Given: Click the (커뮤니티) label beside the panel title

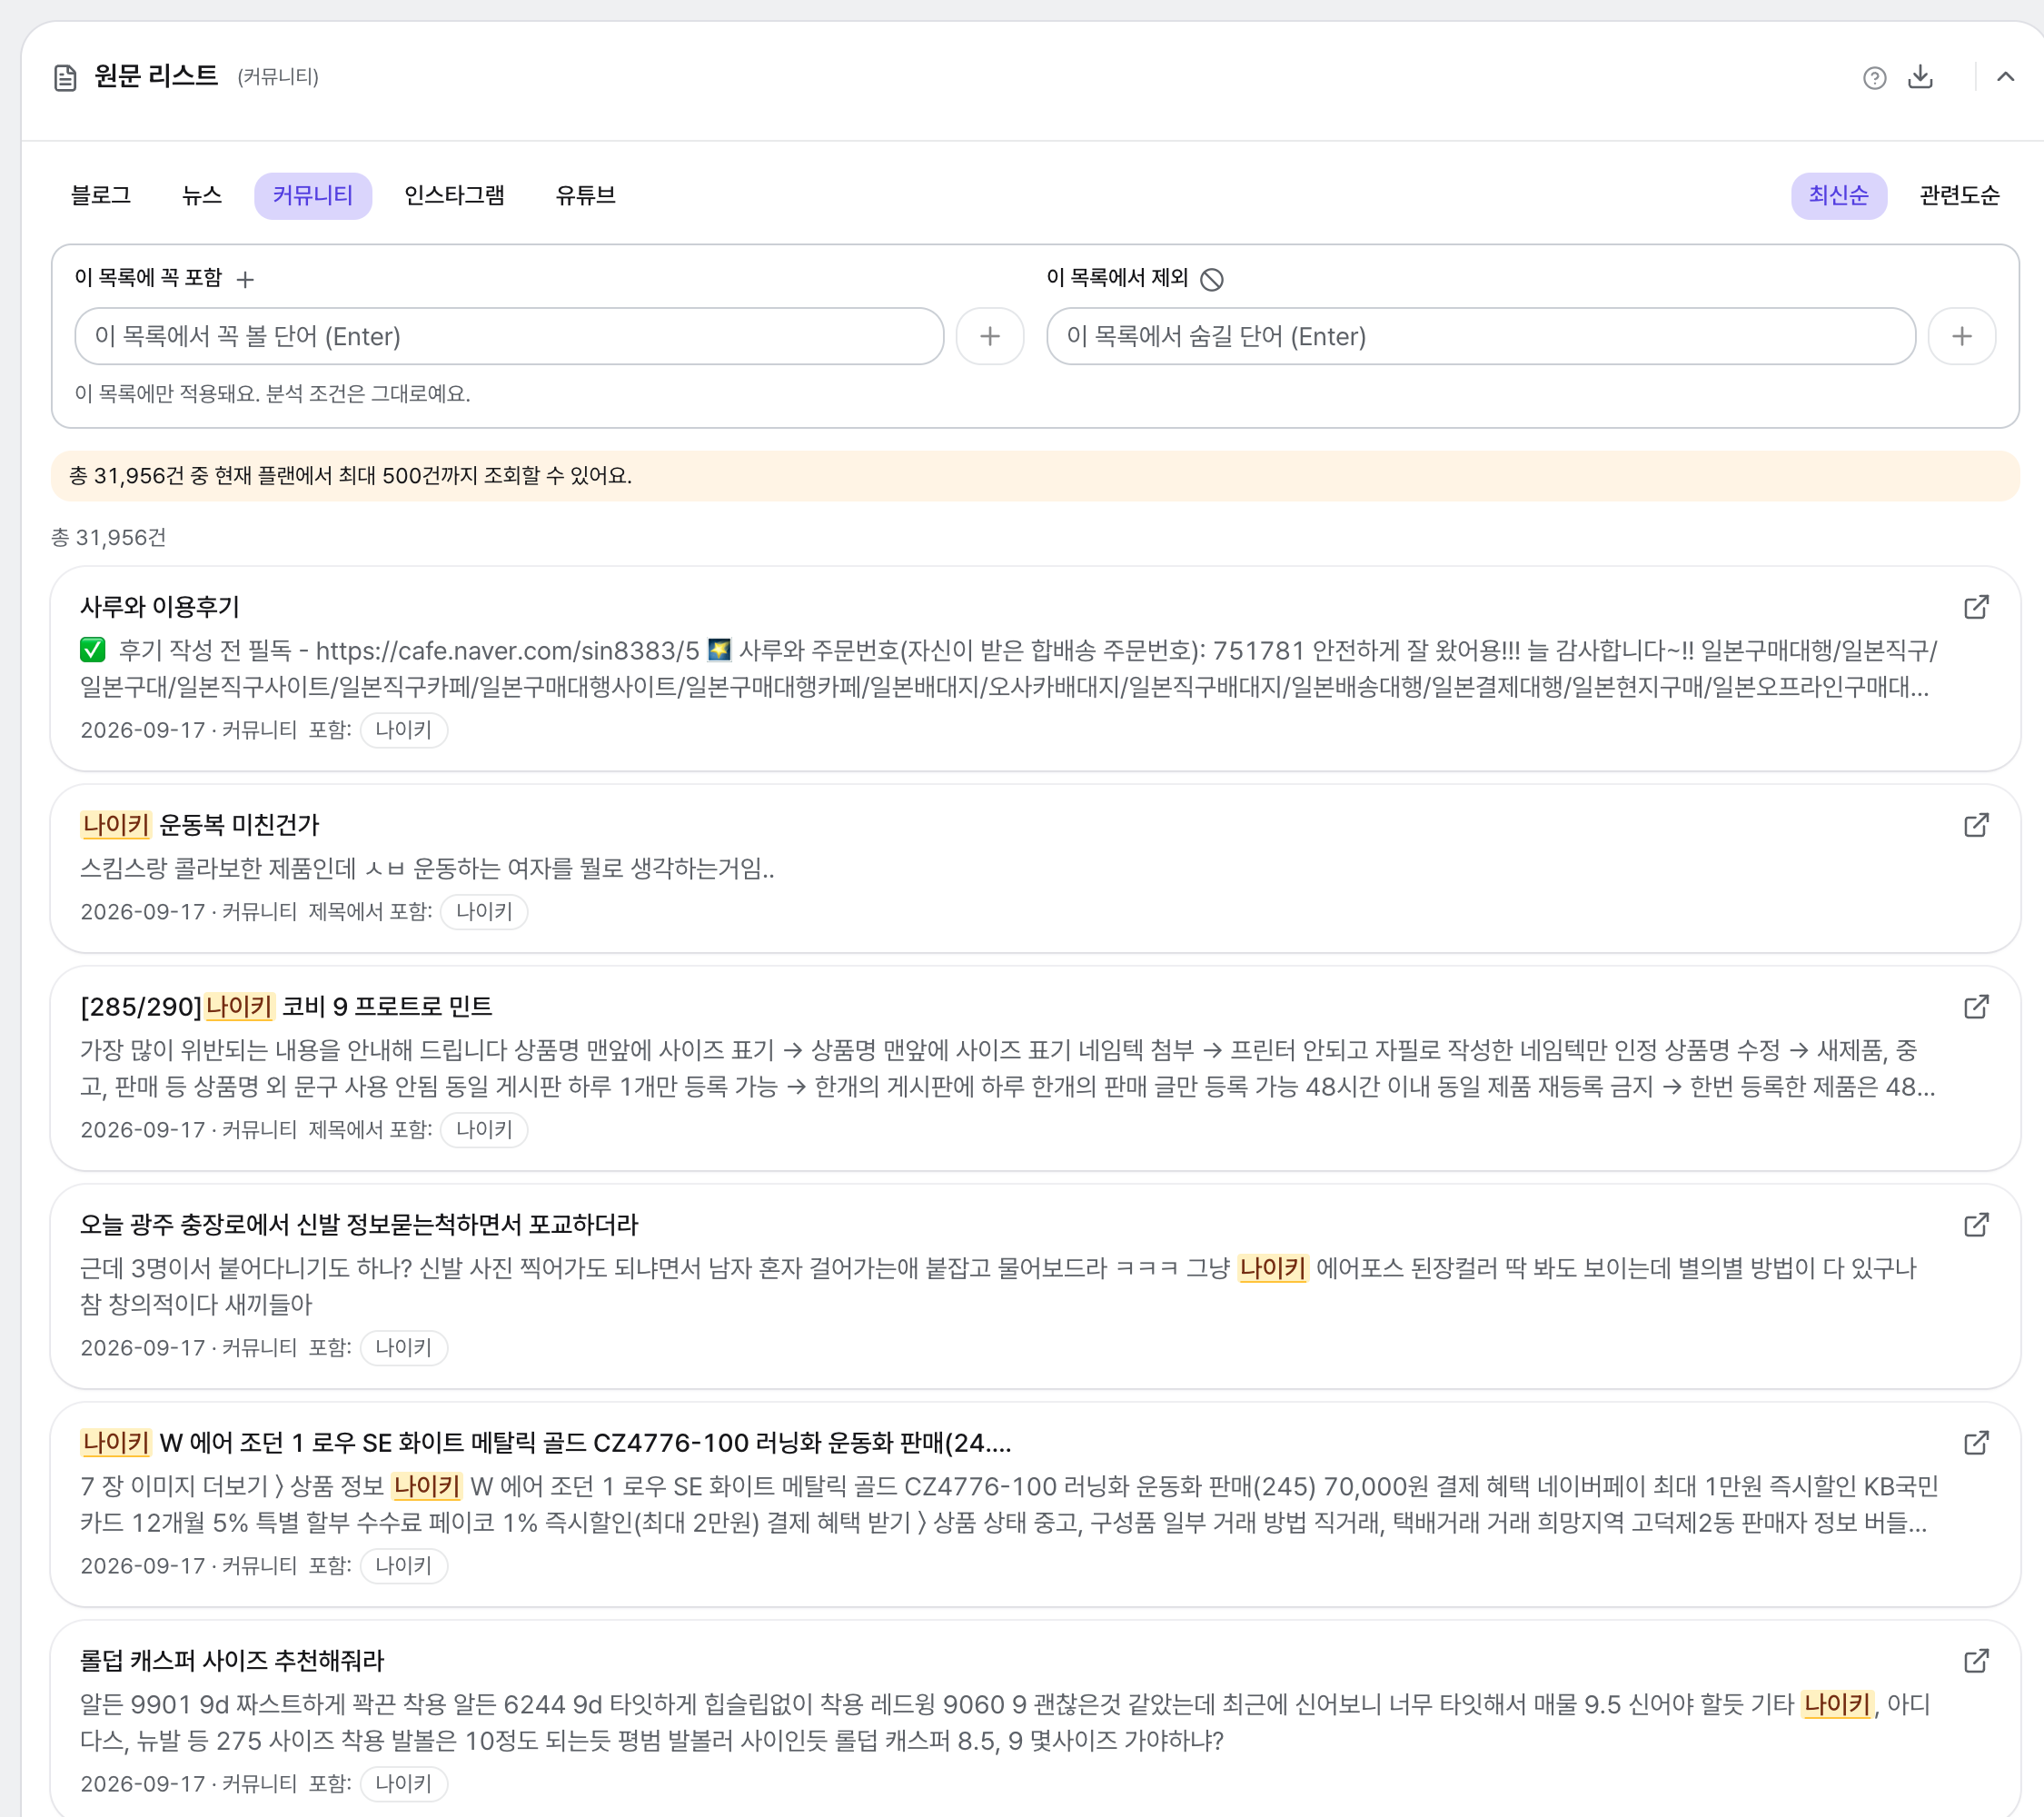Looking at the screenshot, I should (278, 77).
